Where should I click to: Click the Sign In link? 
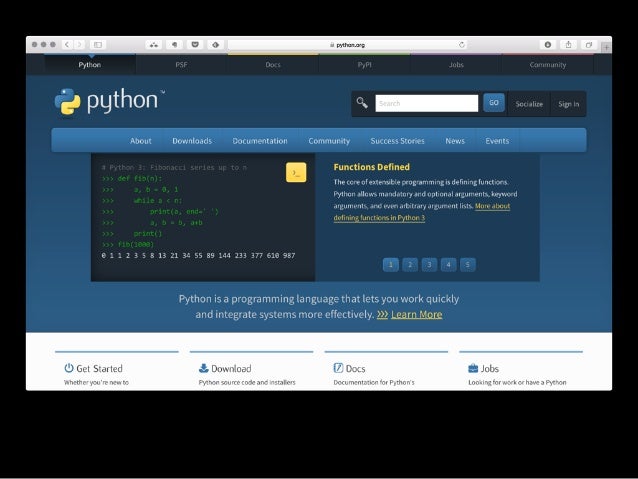click(x=568, y=104)
